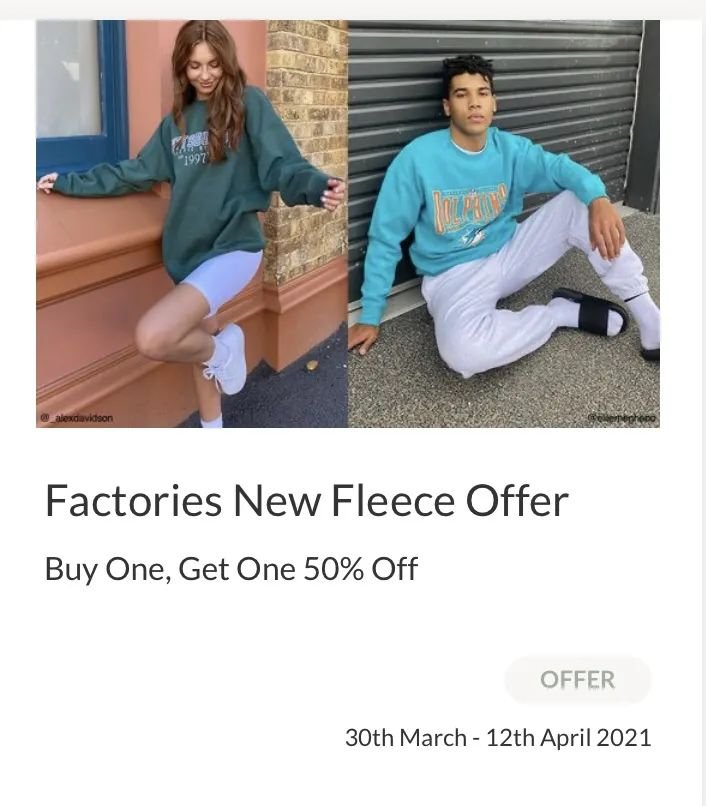The height and width of the screenshot is (806, 706).
Task: Tap the photo credit on the right image
Action: click(x=622, y=418)
